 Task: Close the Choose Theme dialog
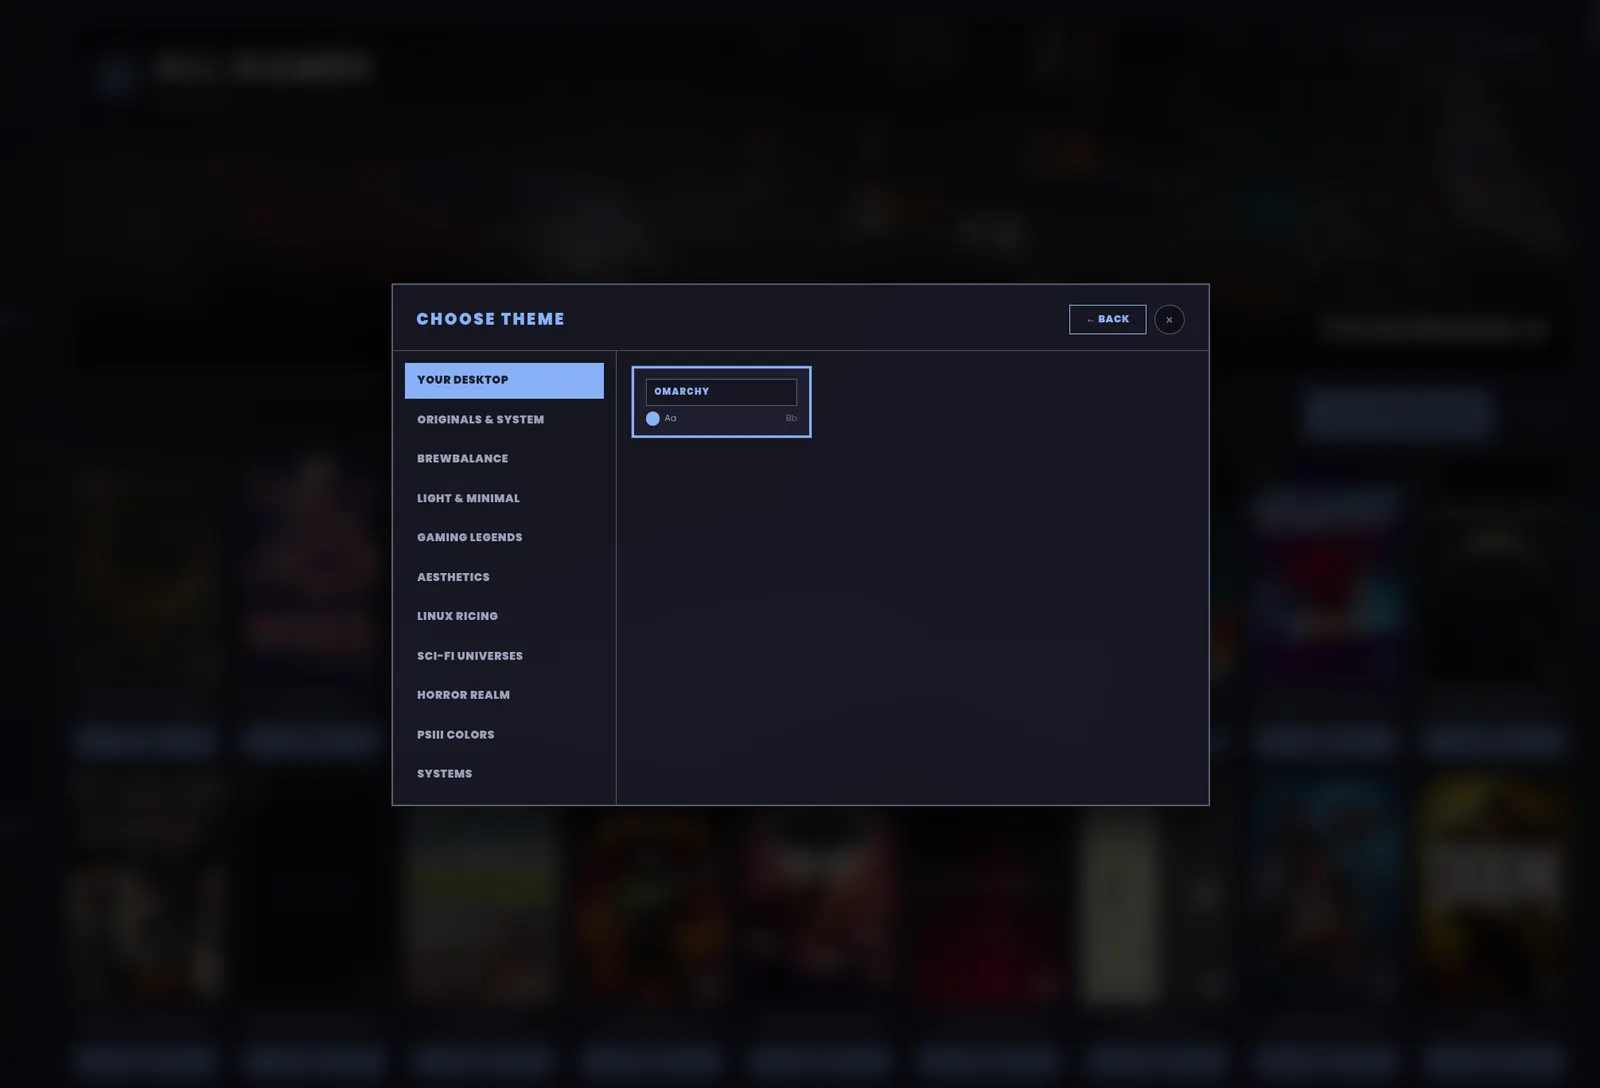[1169, 320]
